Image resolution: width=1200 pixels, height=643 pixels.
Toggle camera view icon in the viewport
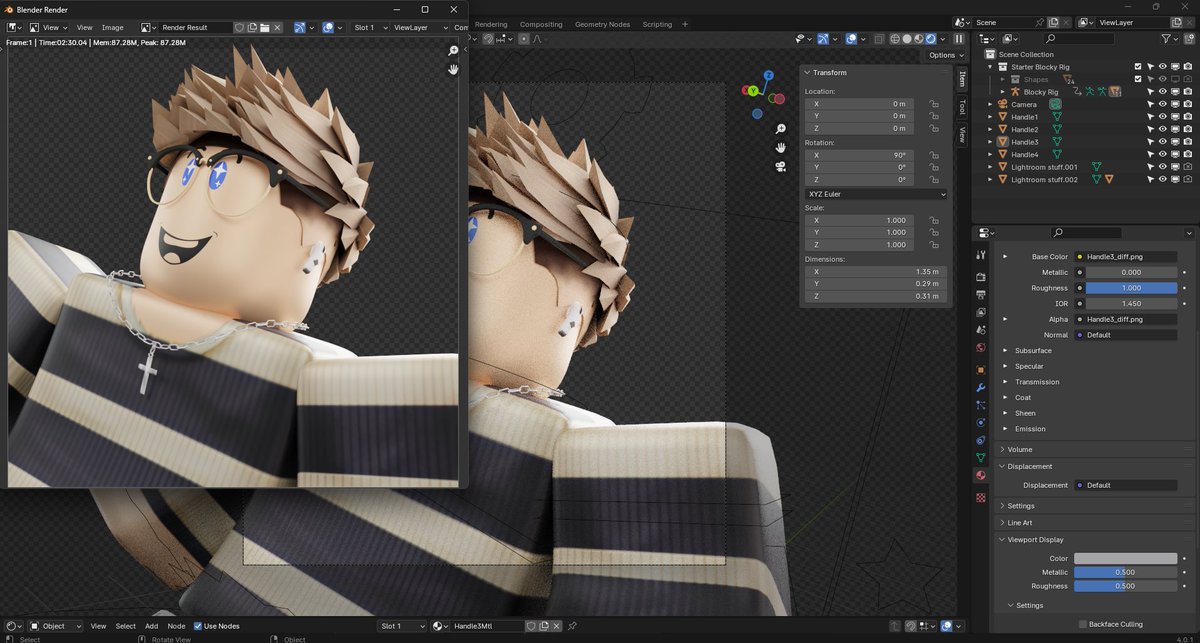click(780, 166)
